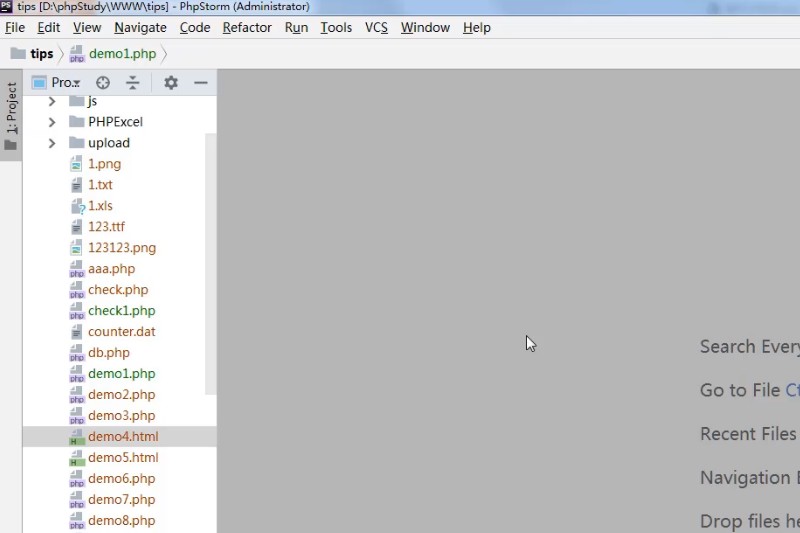Open Project panel settings gear
This screenshot has width=800, height=533.
pyautogui.click(x=171, y=83)
